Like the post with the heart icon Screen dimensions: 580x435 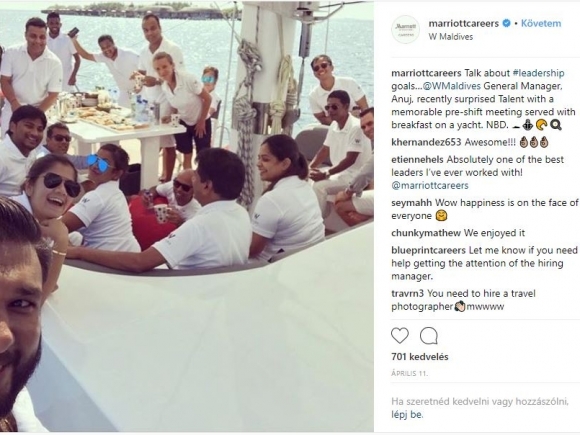tap(400, 336)
